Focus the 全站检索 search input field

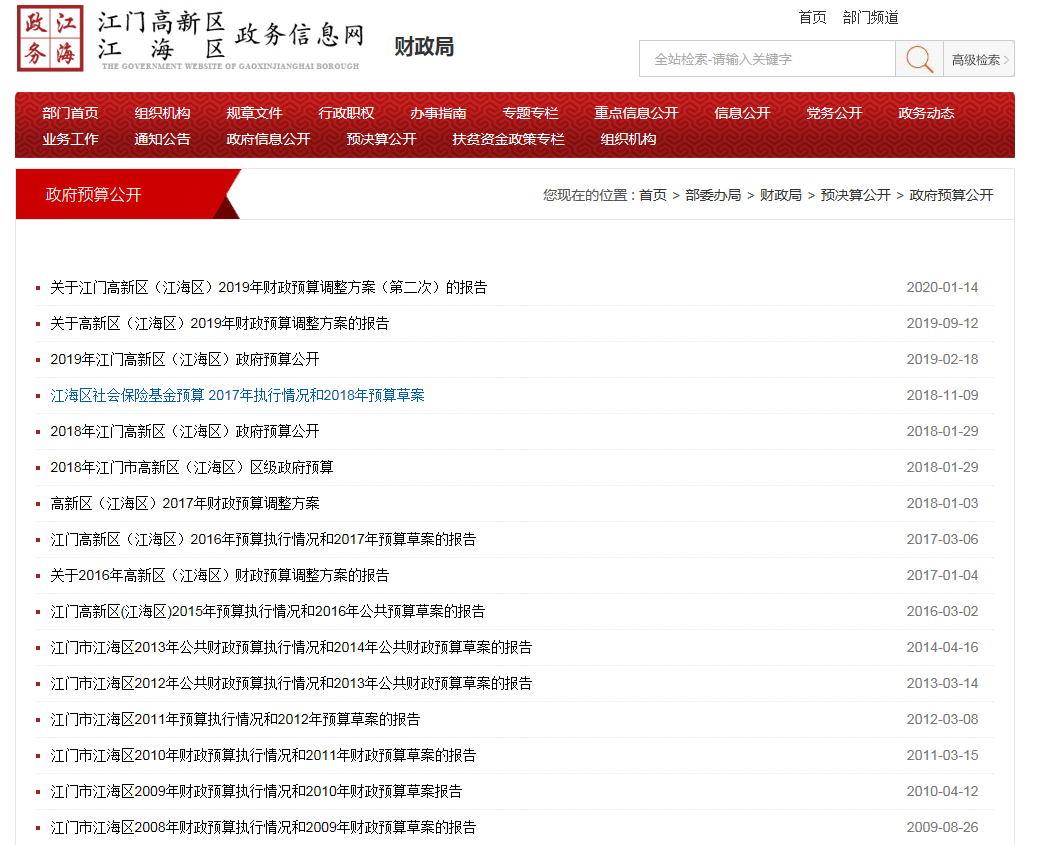(767, 59)
